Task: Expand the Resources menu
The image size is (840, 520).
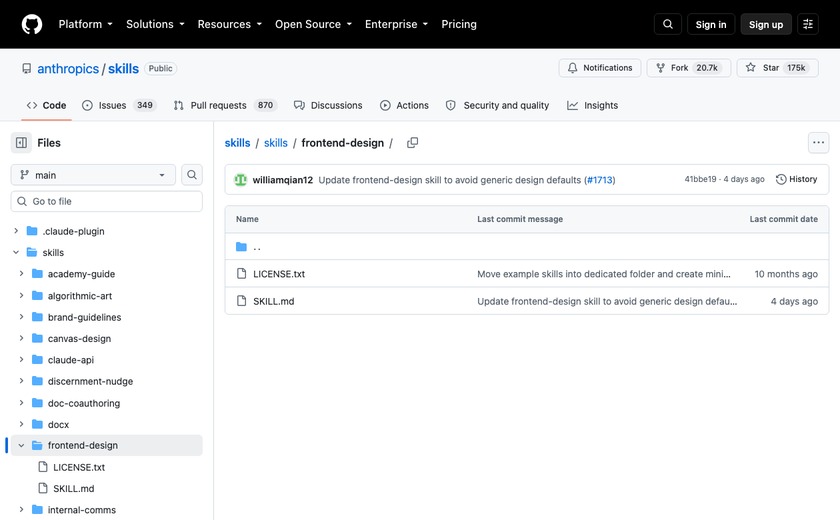Action: [230, 24]
